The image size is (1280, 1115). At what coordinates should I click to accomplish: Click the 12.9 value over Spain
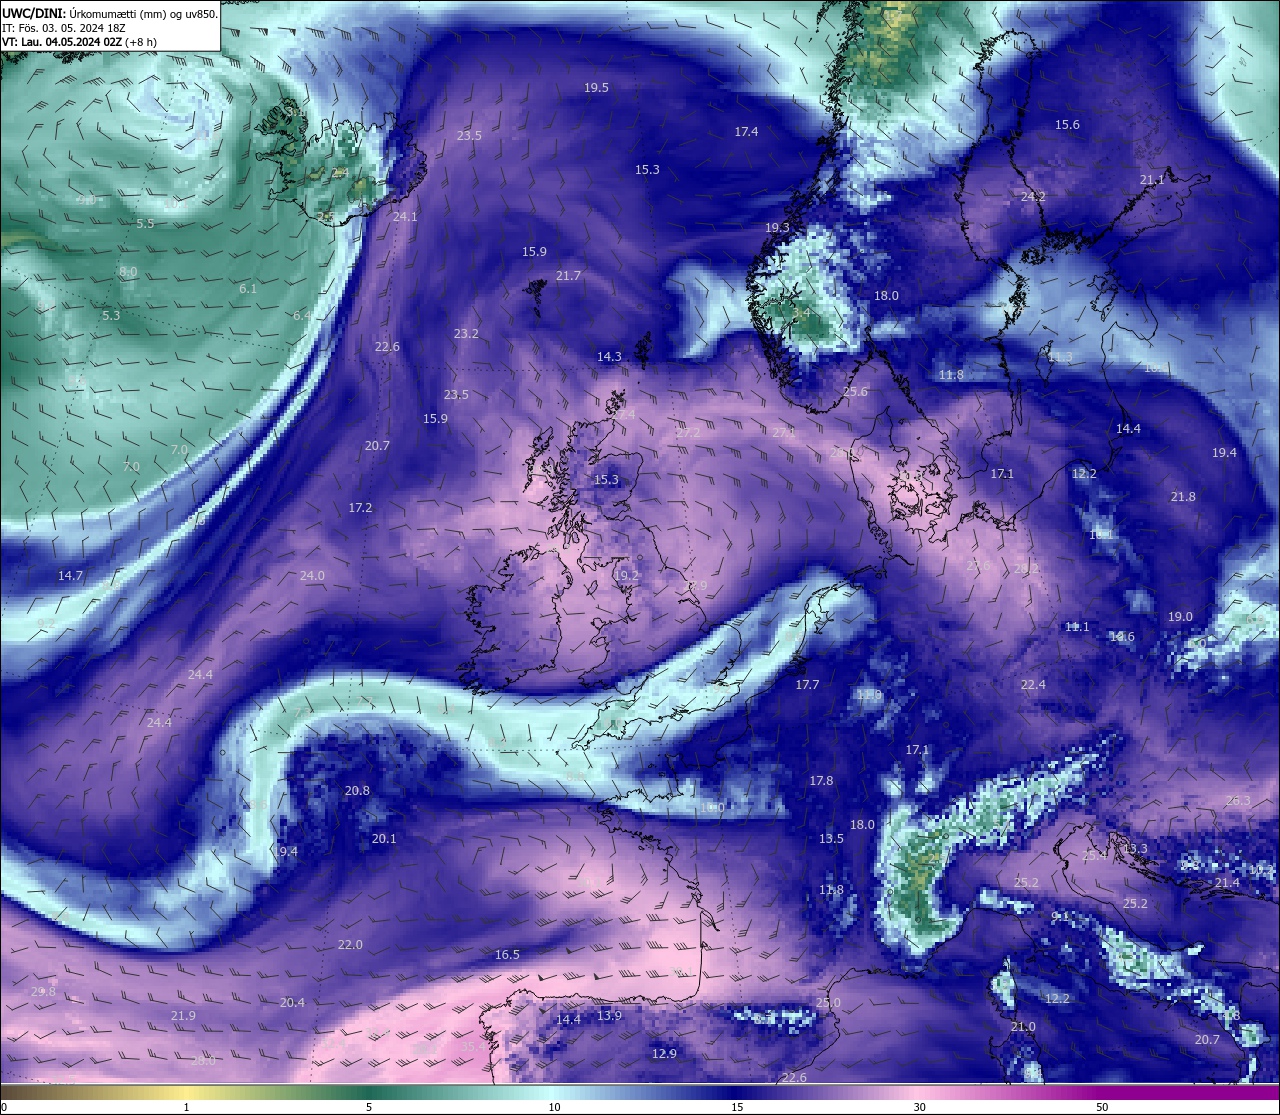point(664,1054)
